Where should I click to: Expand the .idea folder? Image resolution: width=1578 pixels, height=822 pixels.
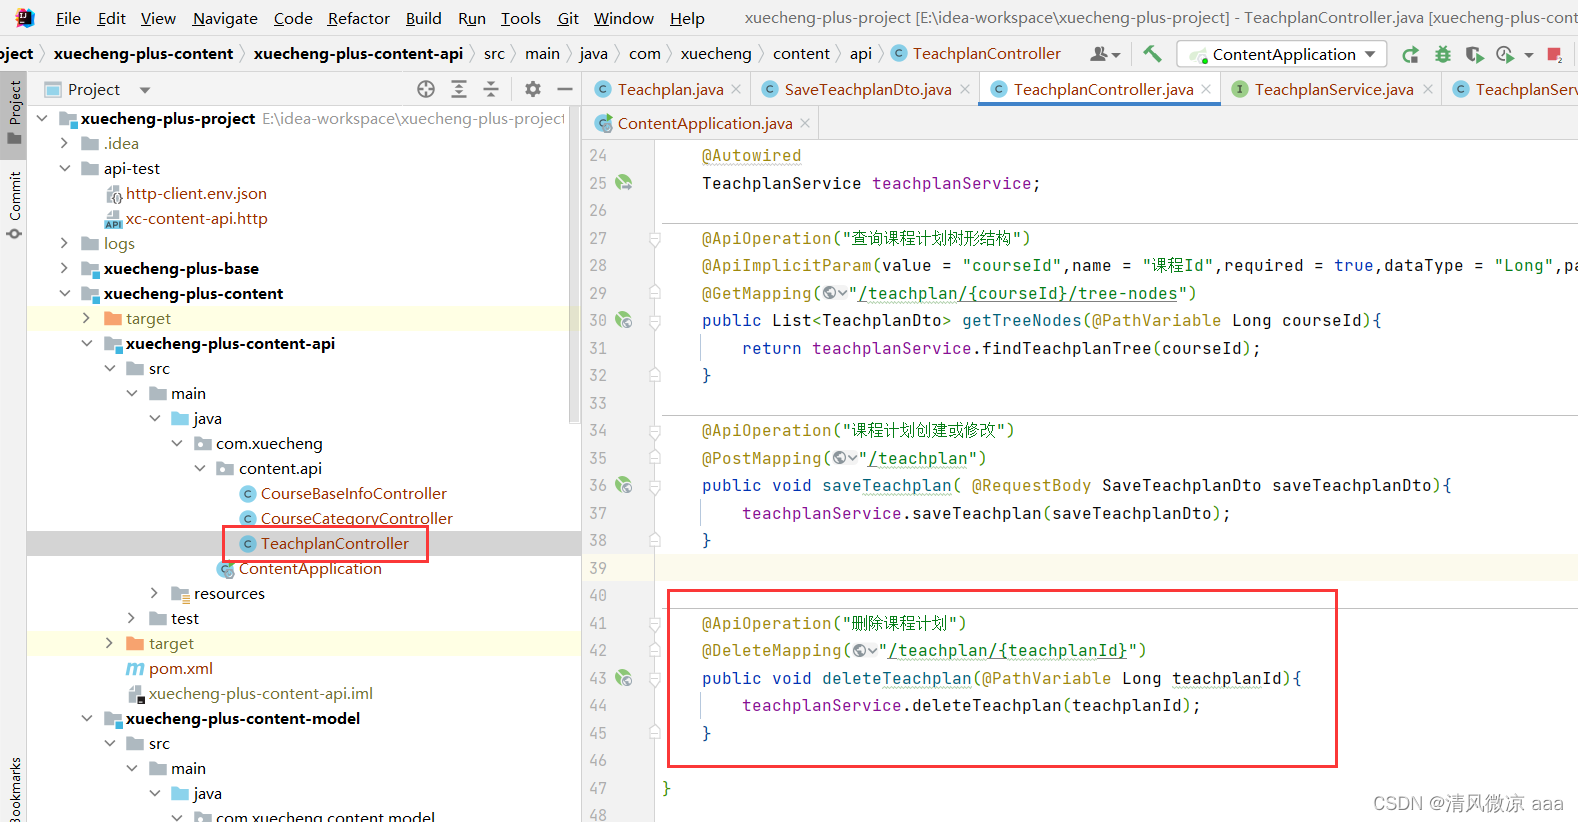pyautogui.click(x=65, y=143)
